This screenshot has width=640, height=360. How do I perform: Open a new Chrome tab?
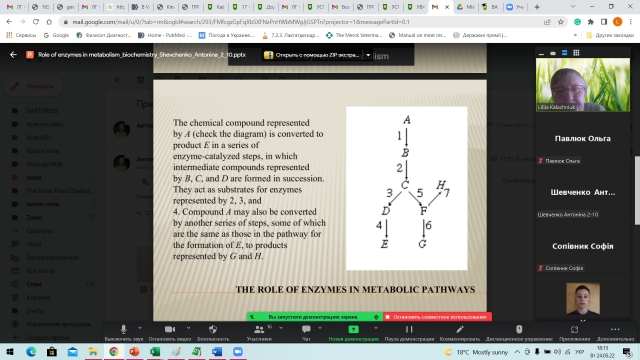point(537,7)
